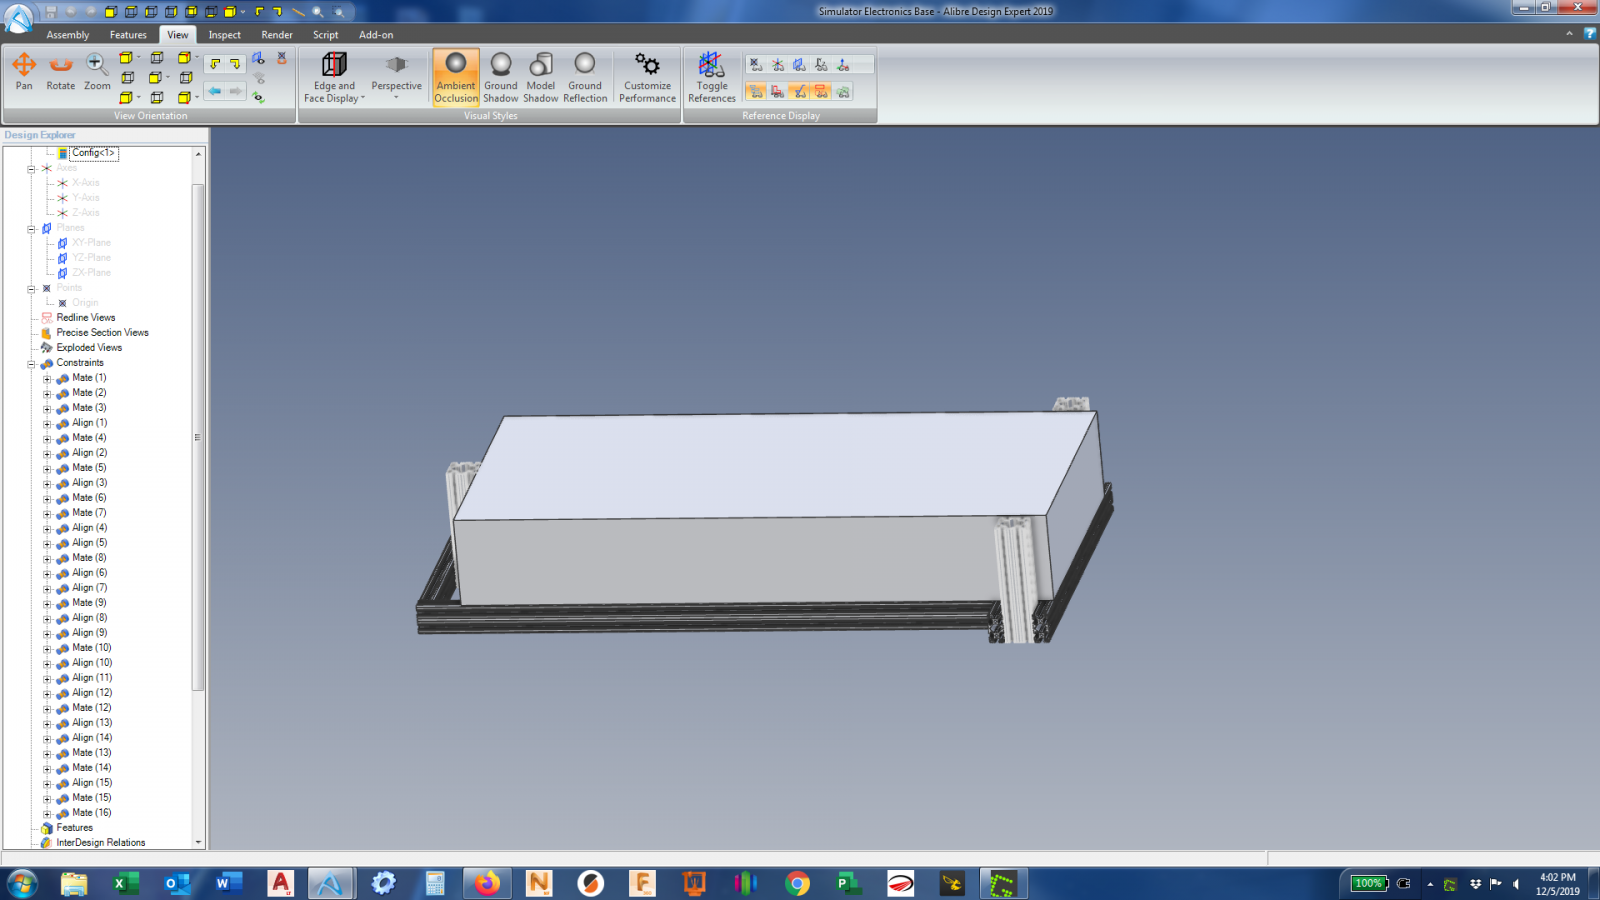1600x900 pixels.
Task: Open the Windows Start menu
Action: pyautogui.click(x=22, y=884)
